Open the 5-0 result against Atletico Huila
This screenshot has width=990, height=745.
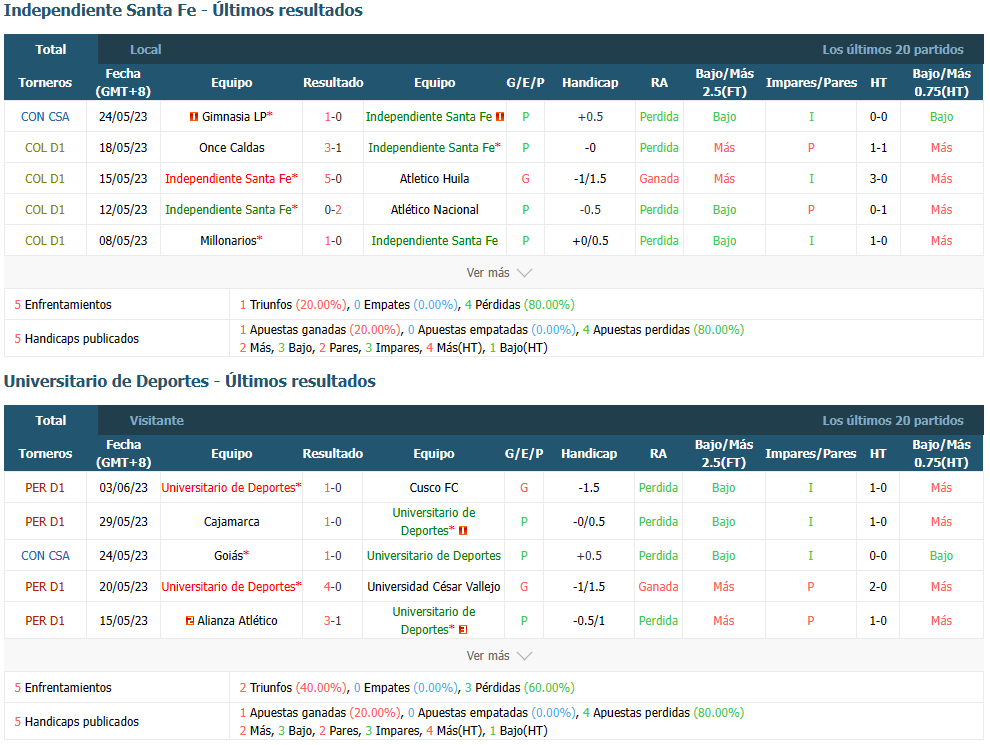click(333, 179)
